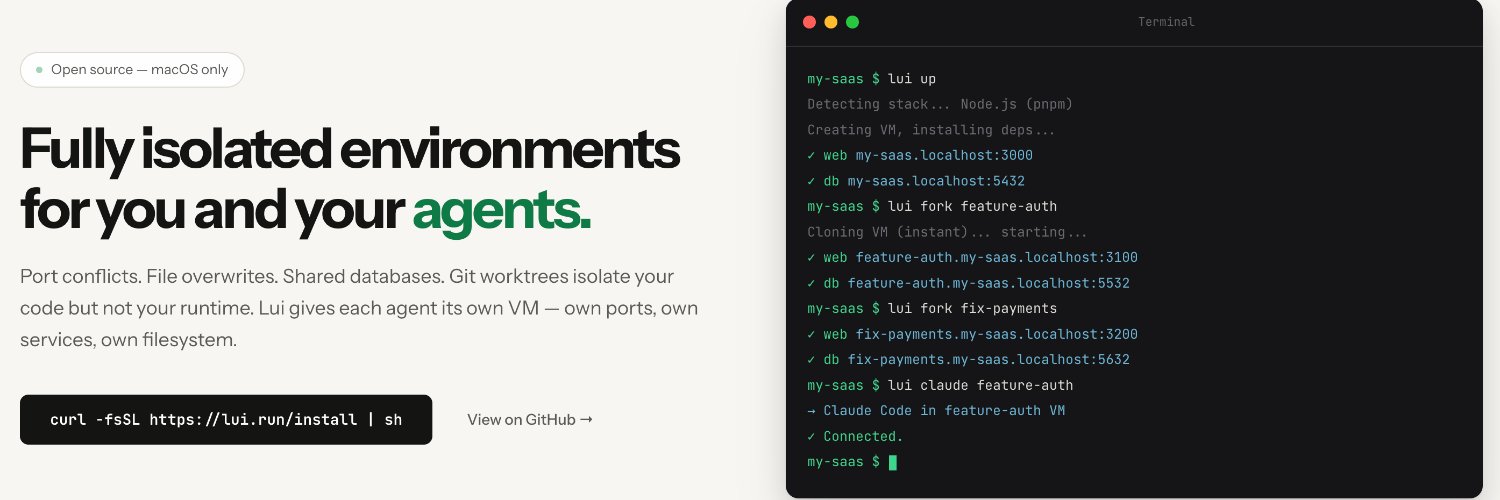The height and width of the screenshot is (500, 1500).
Task: Click the 'db my-saas.localhost:5432' line
Action: (x=916, y=181)
